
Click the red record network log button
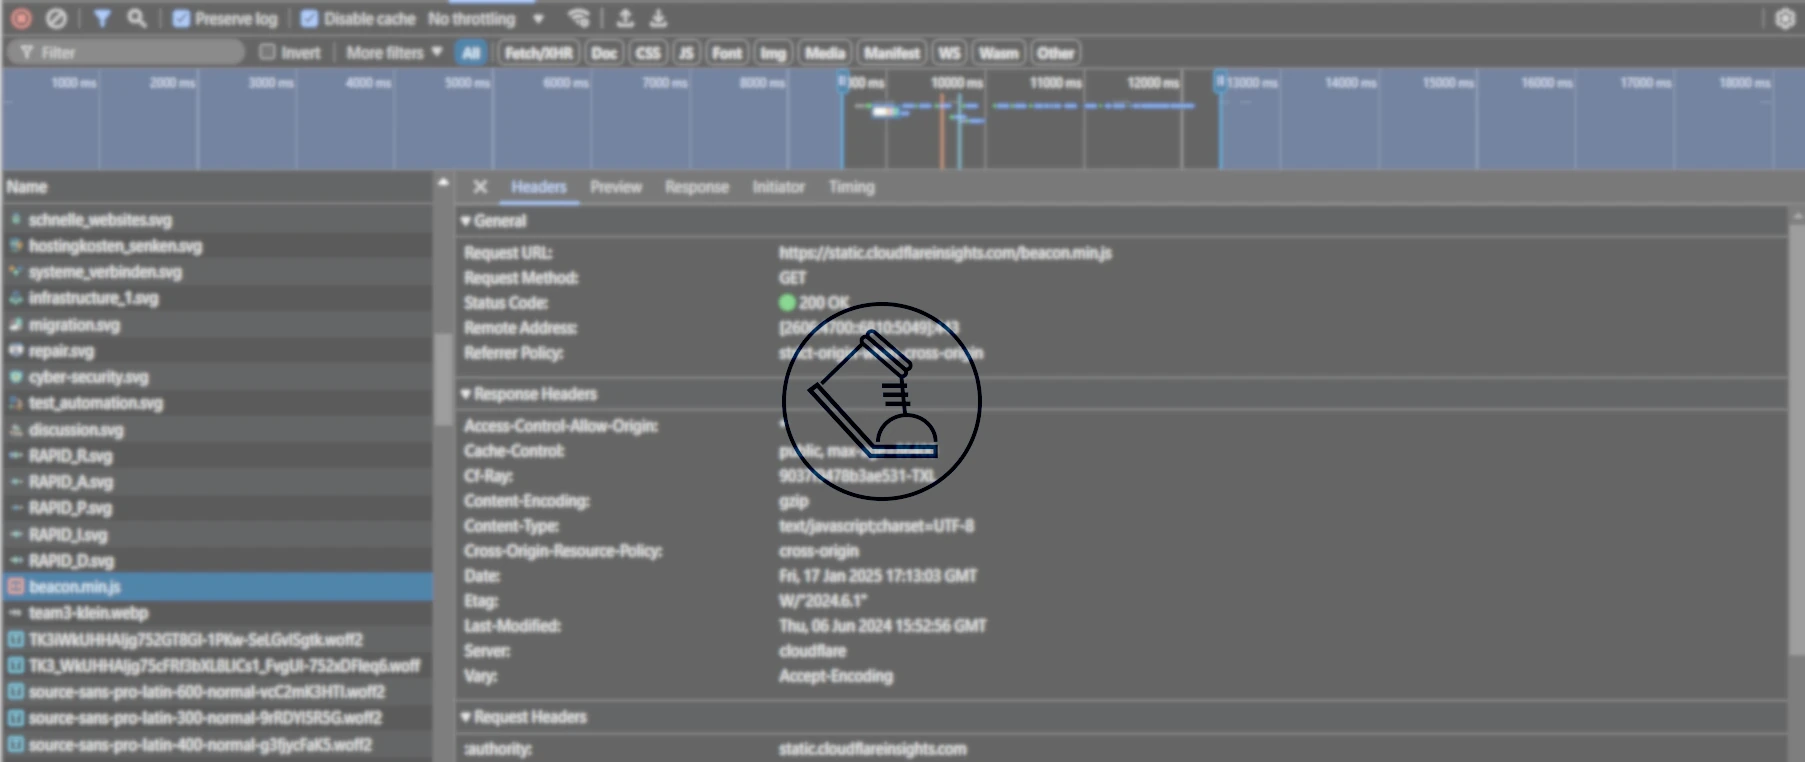[21, 18]
